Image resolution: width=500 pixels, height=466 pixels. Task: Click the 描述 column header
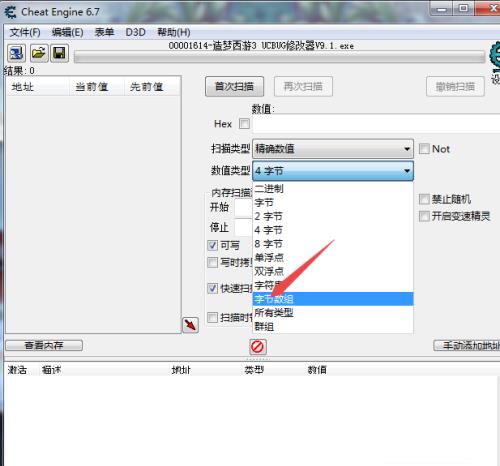pyautogui.click(x=51, y=370)
